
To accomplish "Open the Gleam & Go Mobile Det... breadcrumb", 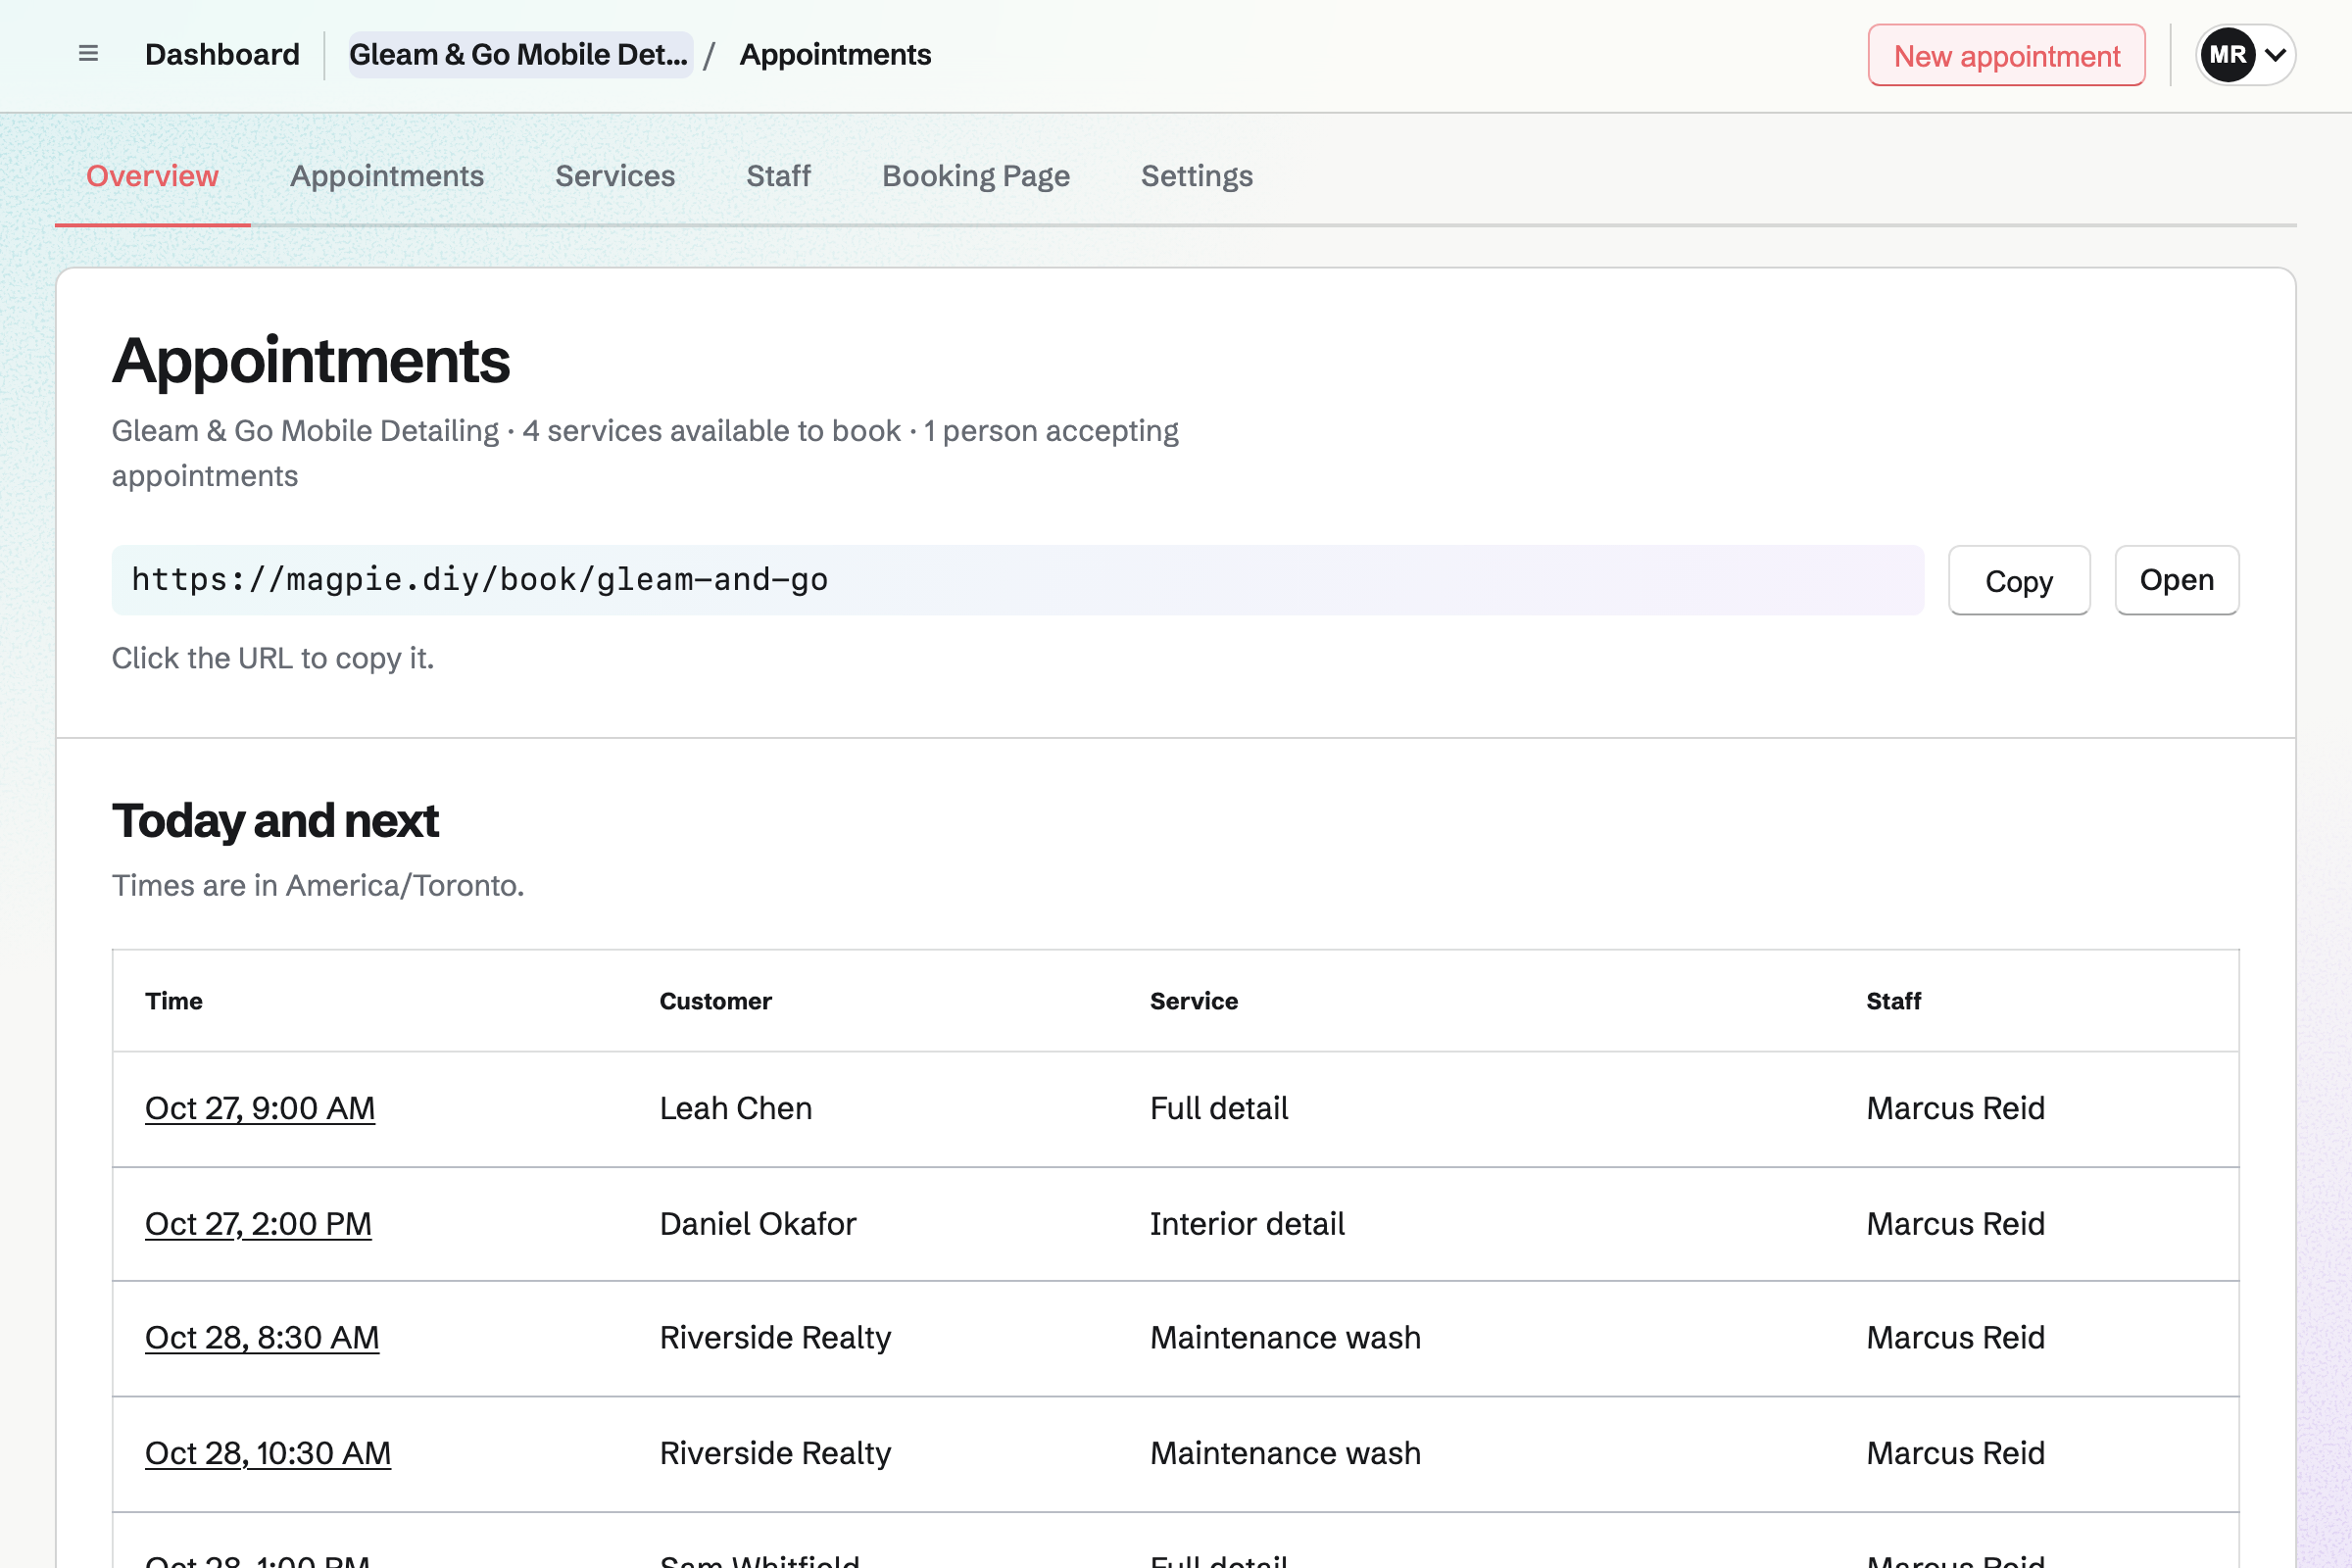I will pyautogui.click(x=520, y=54).
